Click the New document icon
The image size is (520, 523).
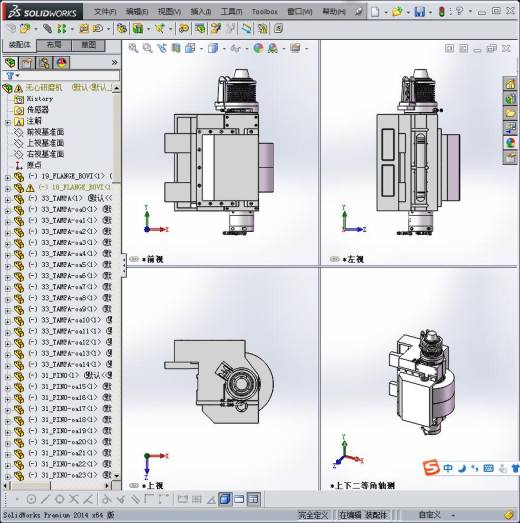(375, 12)
